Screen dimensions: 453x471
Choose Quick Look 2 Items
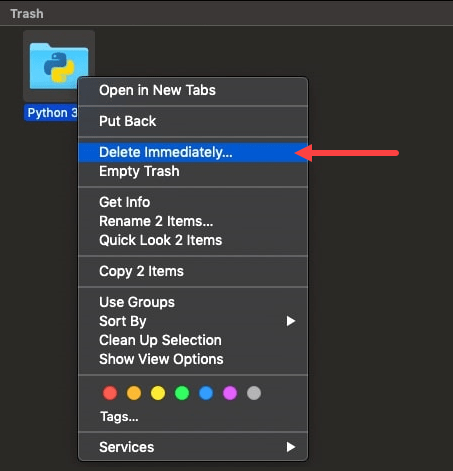pos(193,240)
